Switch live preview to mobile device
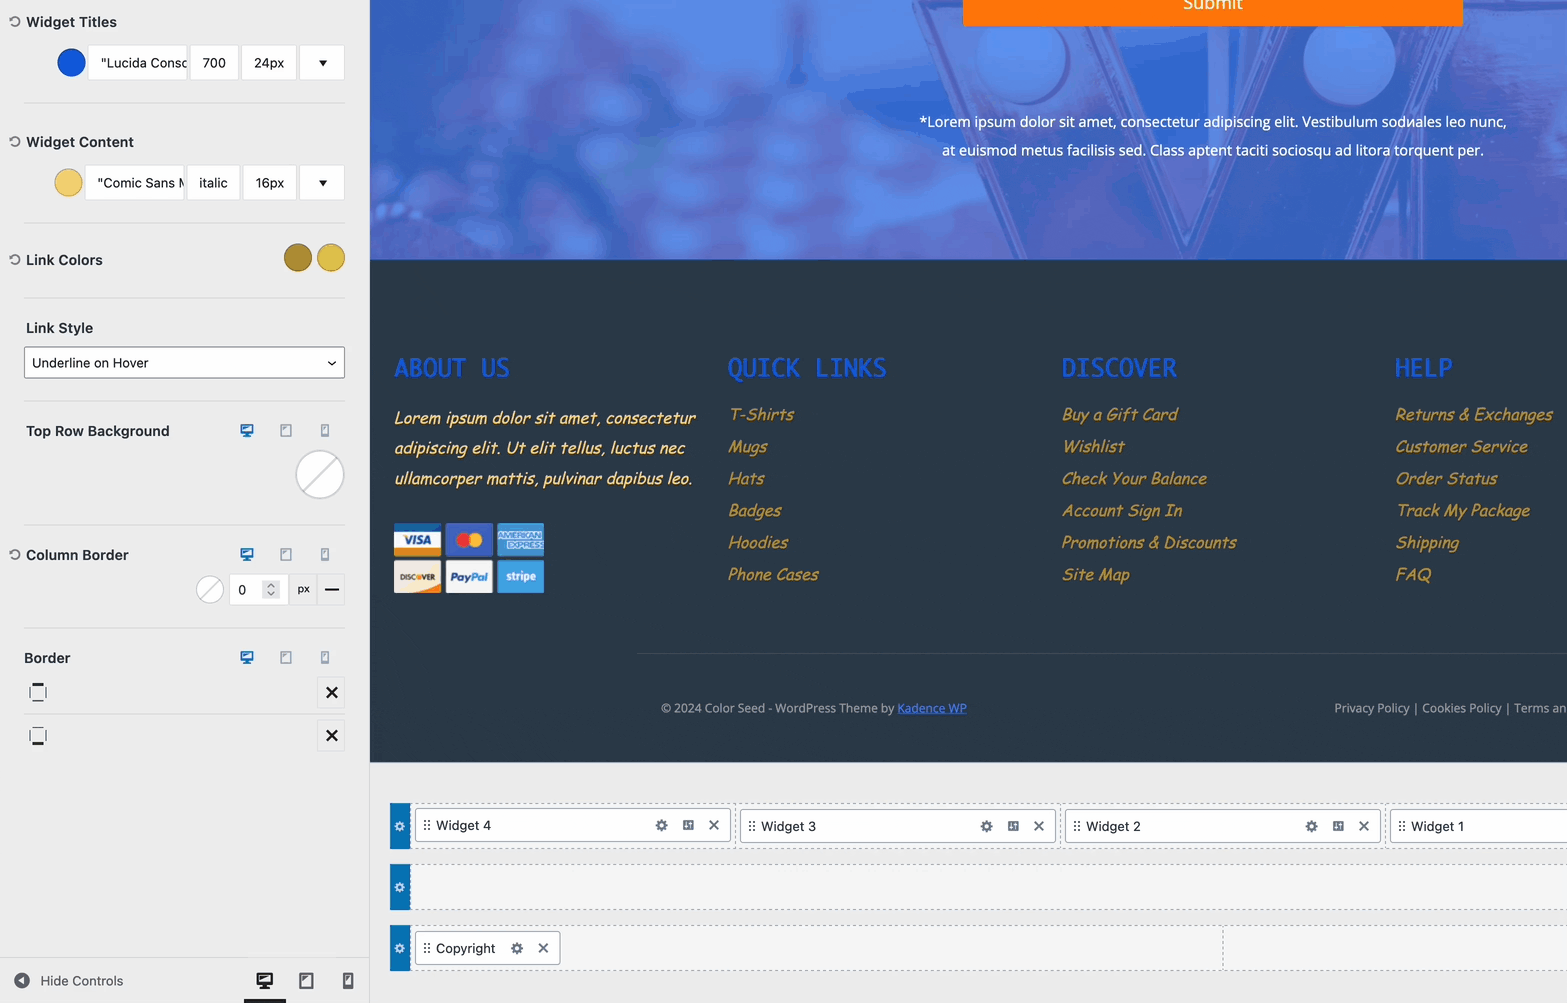This screenshot has width=1567, height=1003. pos(348,980)
